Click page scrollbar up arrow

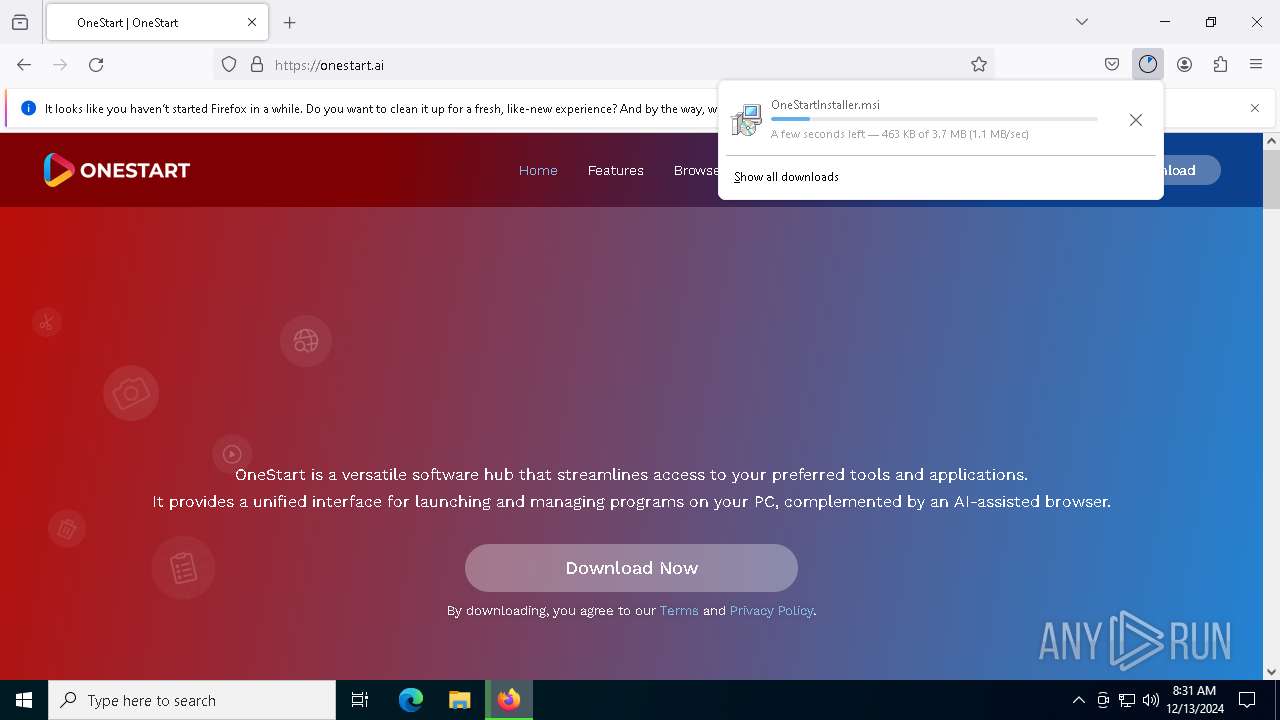click(x=1271, y=141)
